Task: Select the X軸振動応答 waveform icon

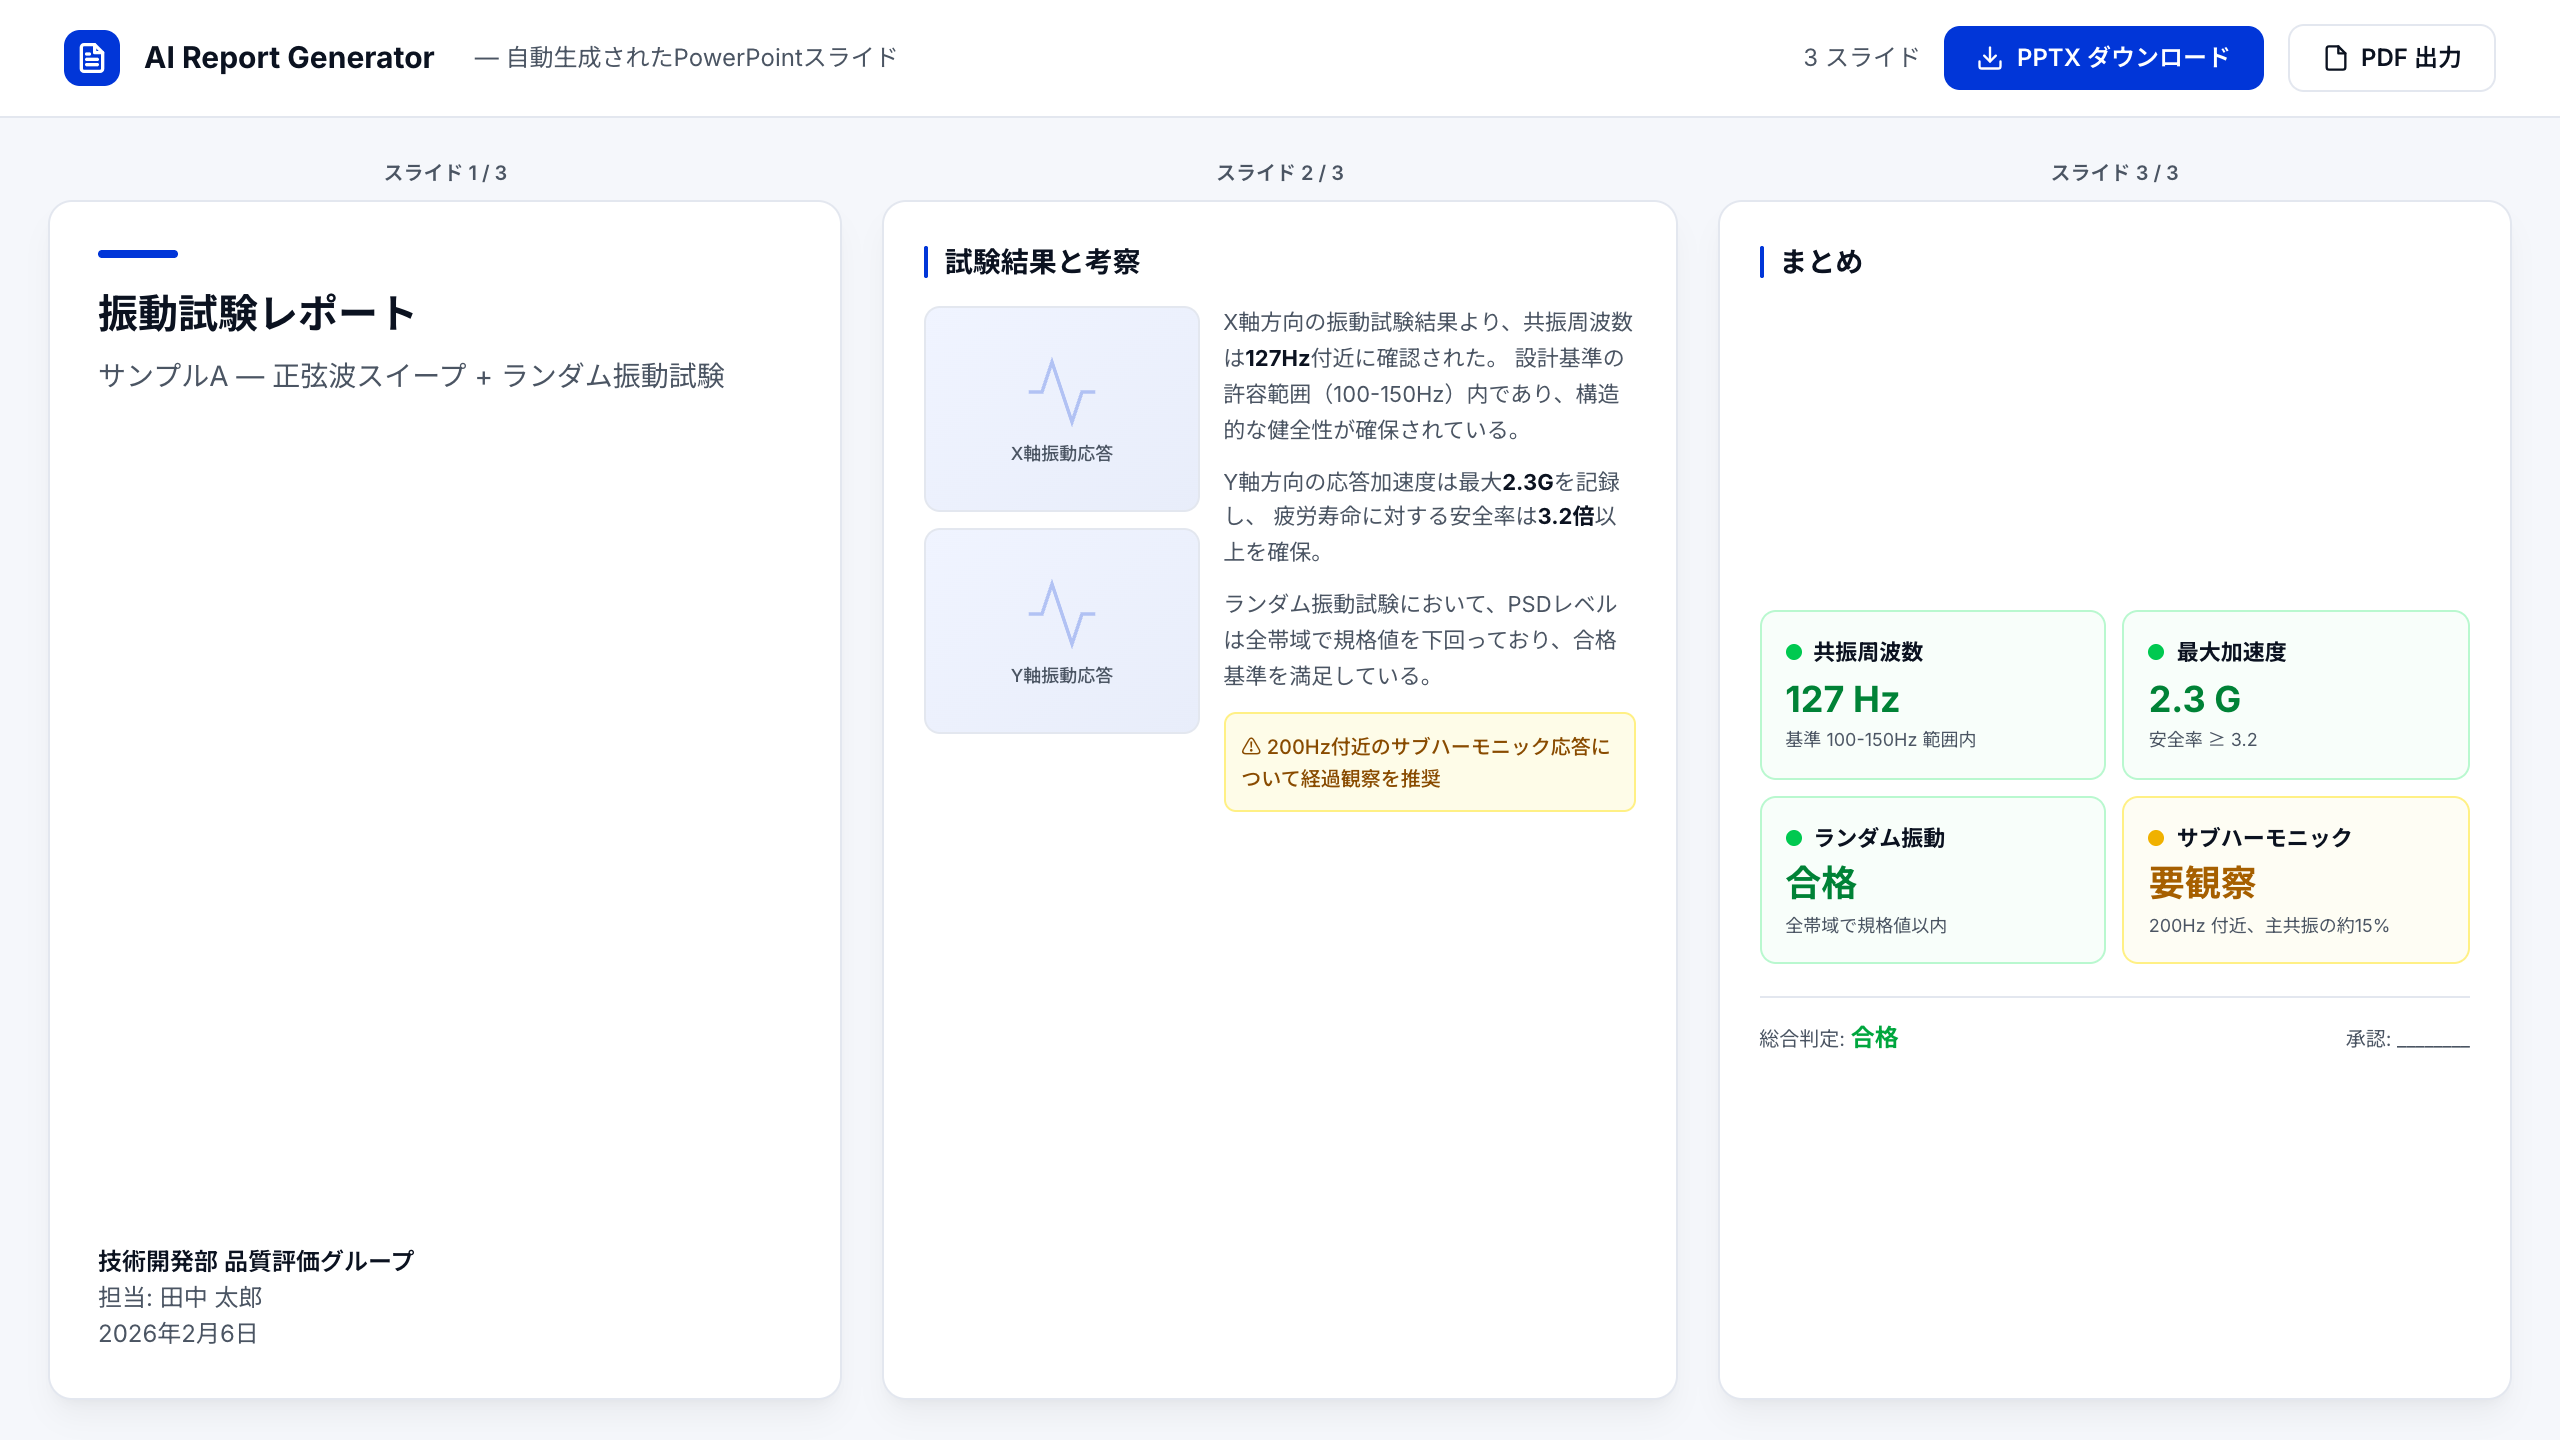Action: 1061,392
